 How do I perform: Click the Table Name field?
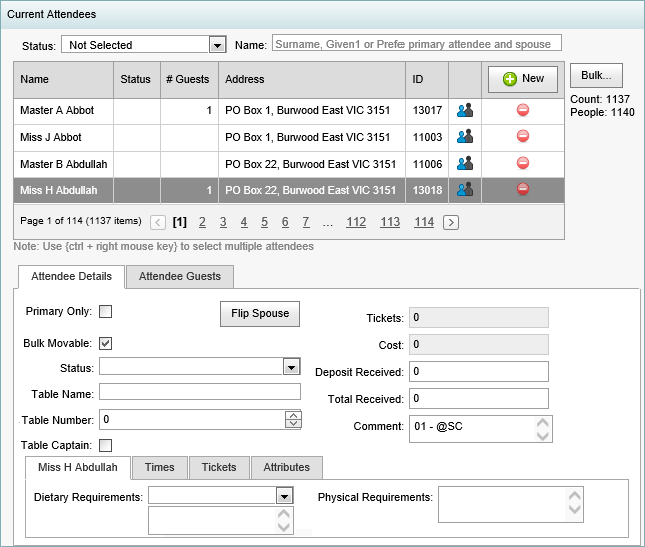(x=200, y=392)
